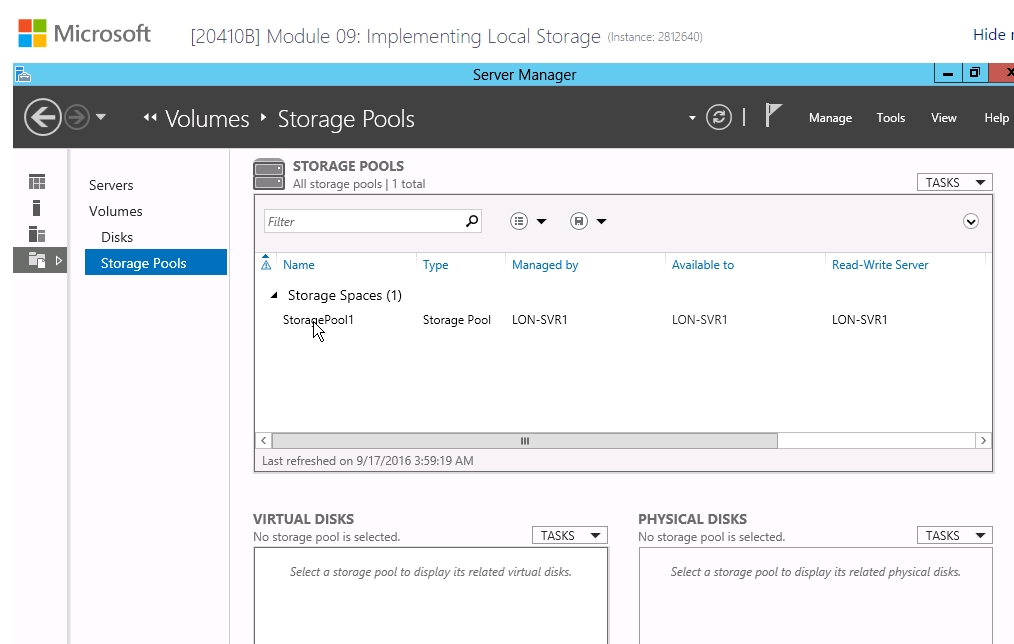Open the saved queries disk icon
Screen dimensions: 1014x644
[x=579, y=221]
